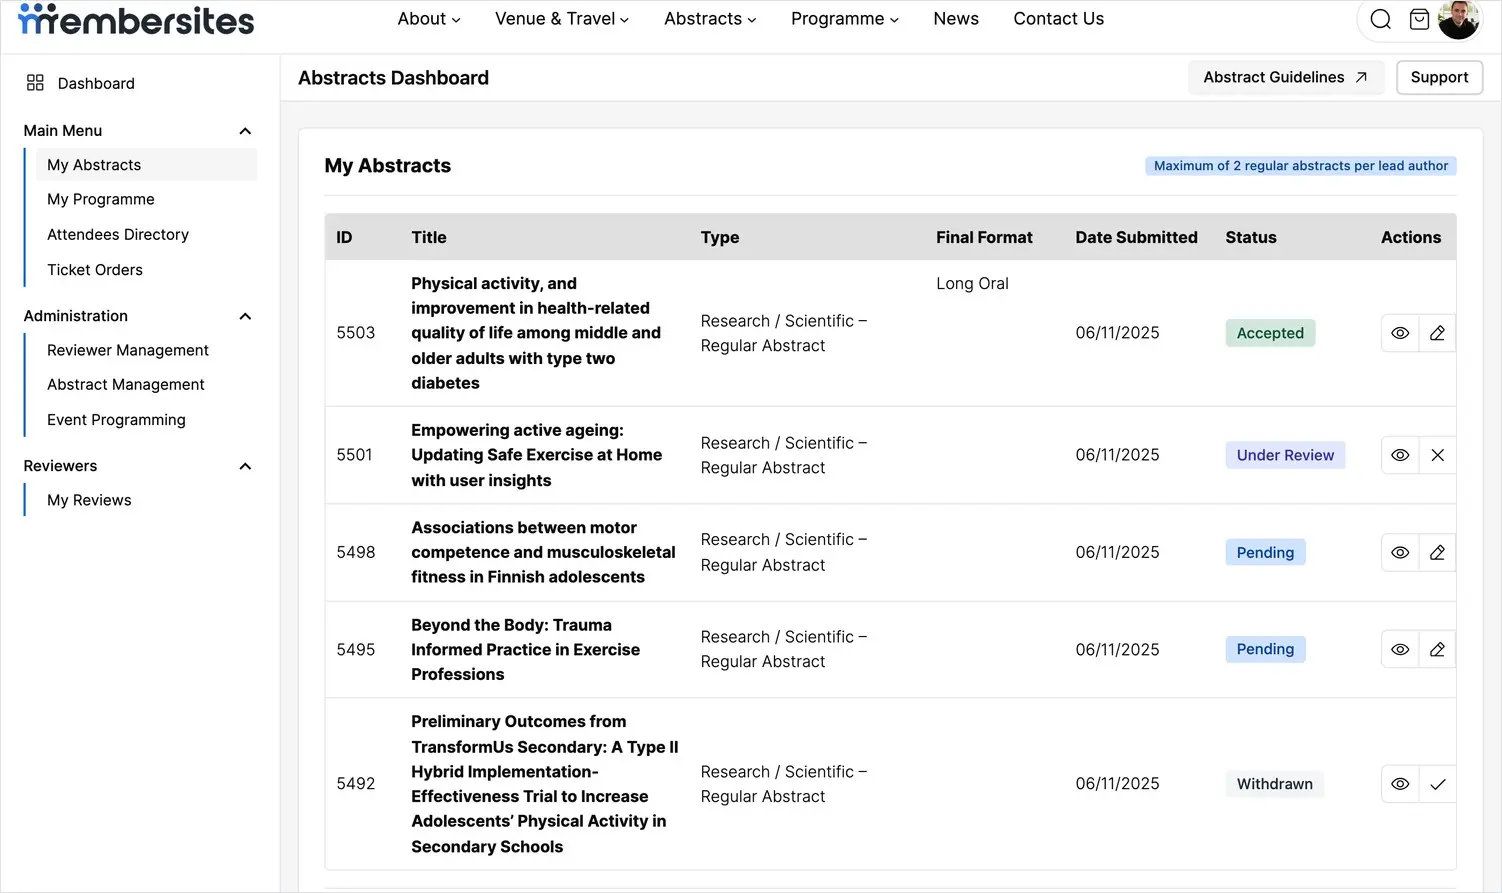
Task: Open abstract titled Beyond the Body
Action: (525, 649)
